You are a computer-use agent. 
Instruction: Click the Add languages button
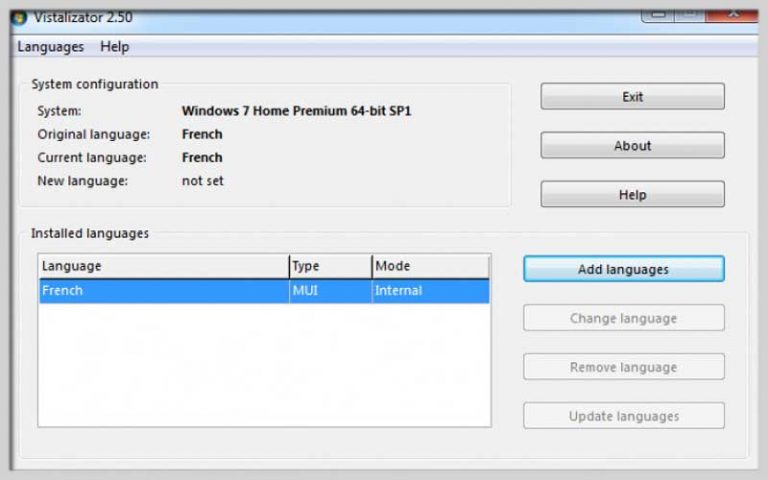tap(623, 269)
